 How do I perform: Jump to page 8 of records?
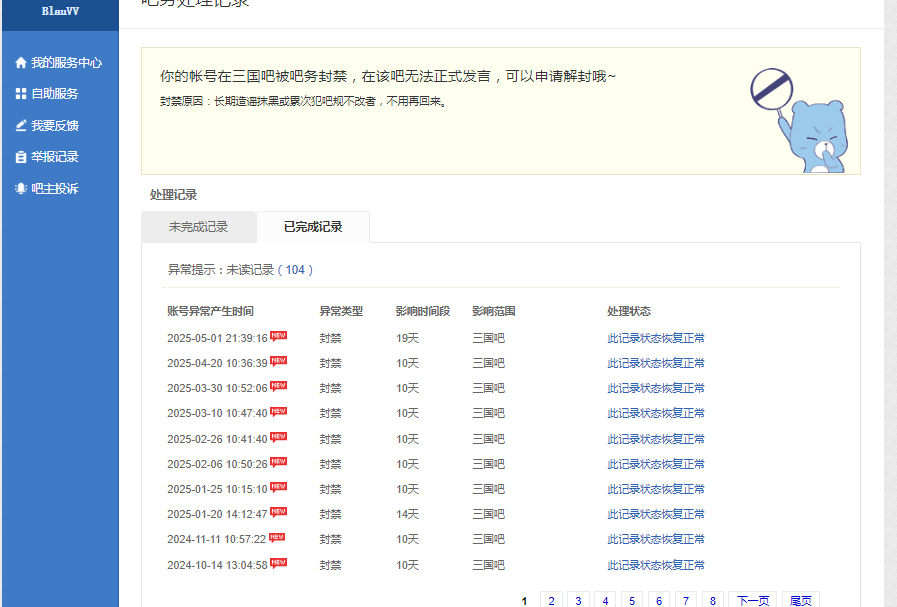[712, 601]
